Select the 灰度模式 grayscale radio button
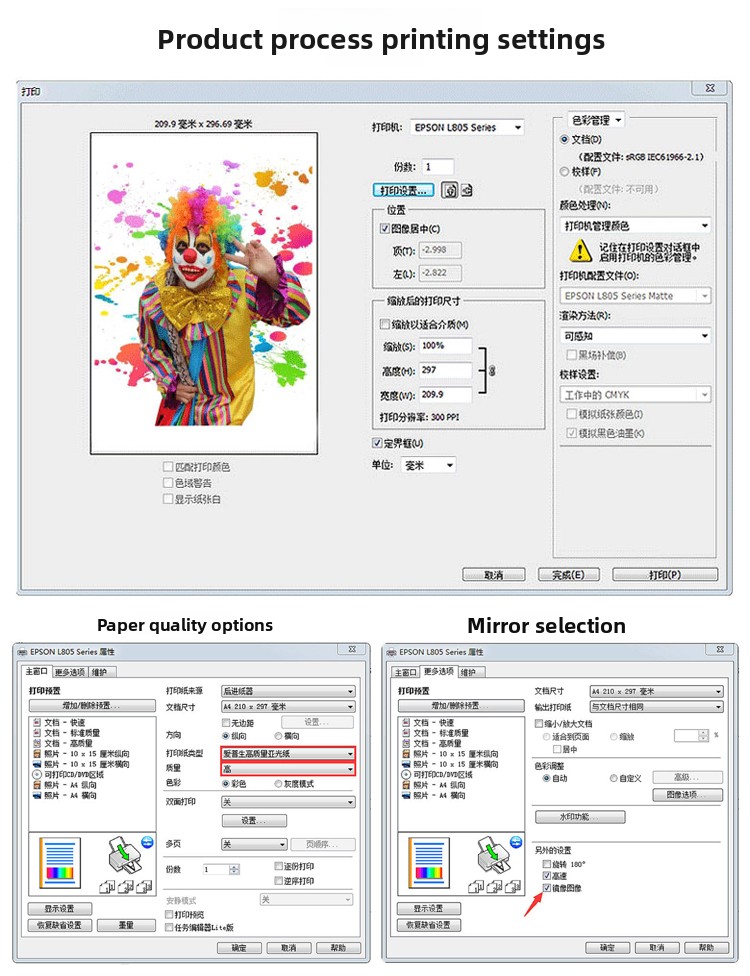 coord(279,784)
